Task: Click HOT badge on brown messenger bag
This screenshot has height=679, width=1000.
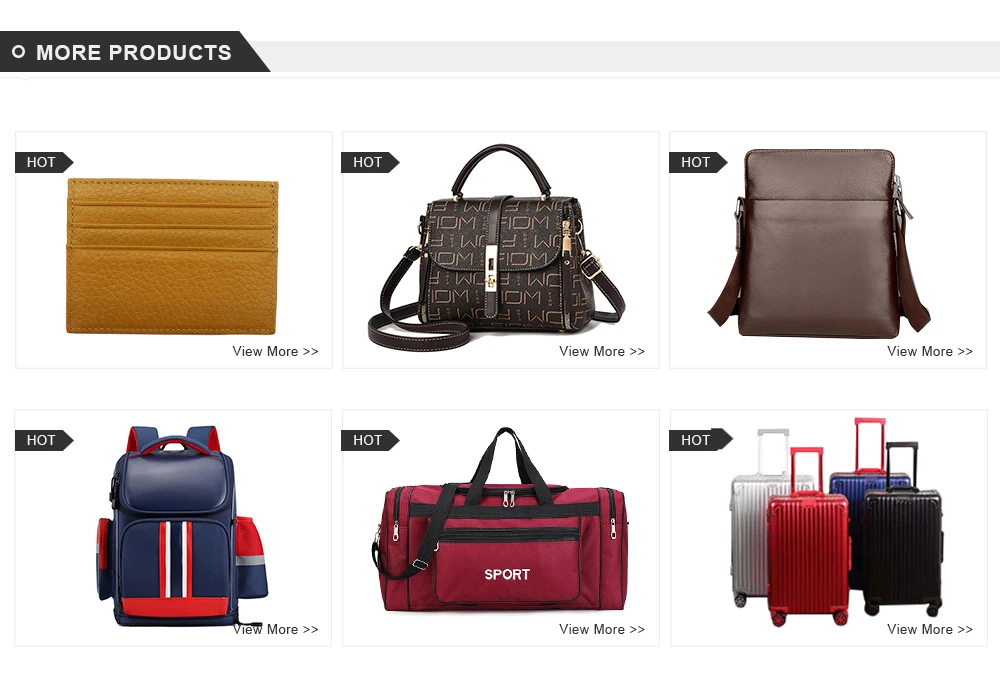Action: [698, 162]
